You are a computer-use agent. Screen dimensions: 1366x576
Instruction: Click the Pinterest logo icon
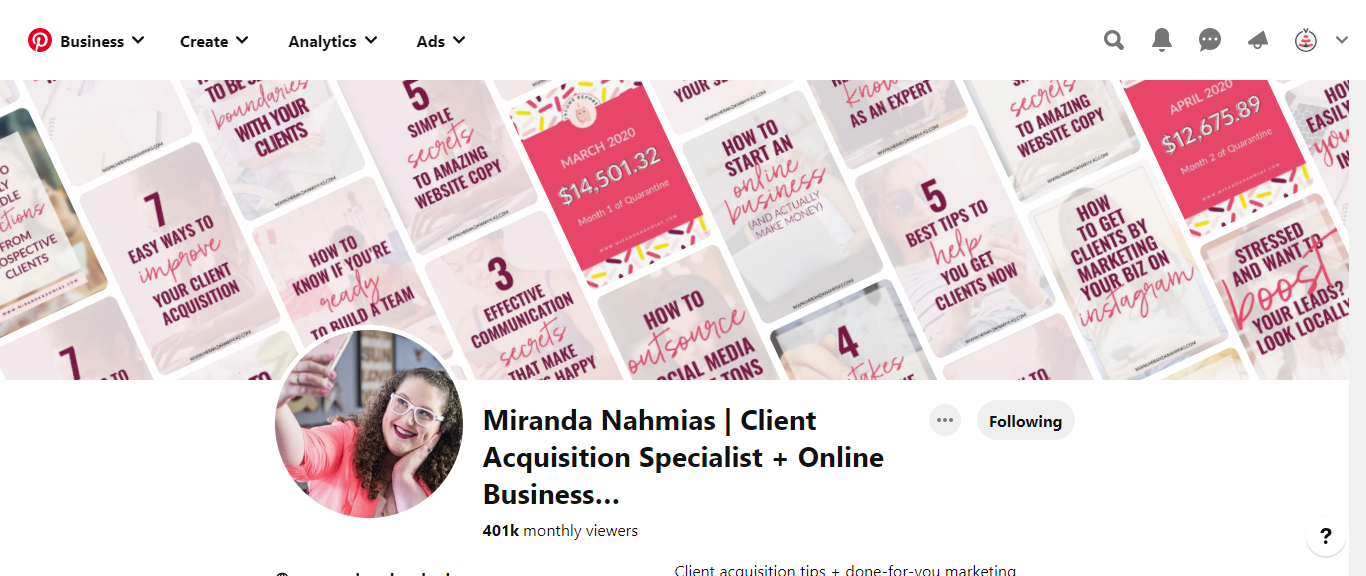(x=39, y=40)
